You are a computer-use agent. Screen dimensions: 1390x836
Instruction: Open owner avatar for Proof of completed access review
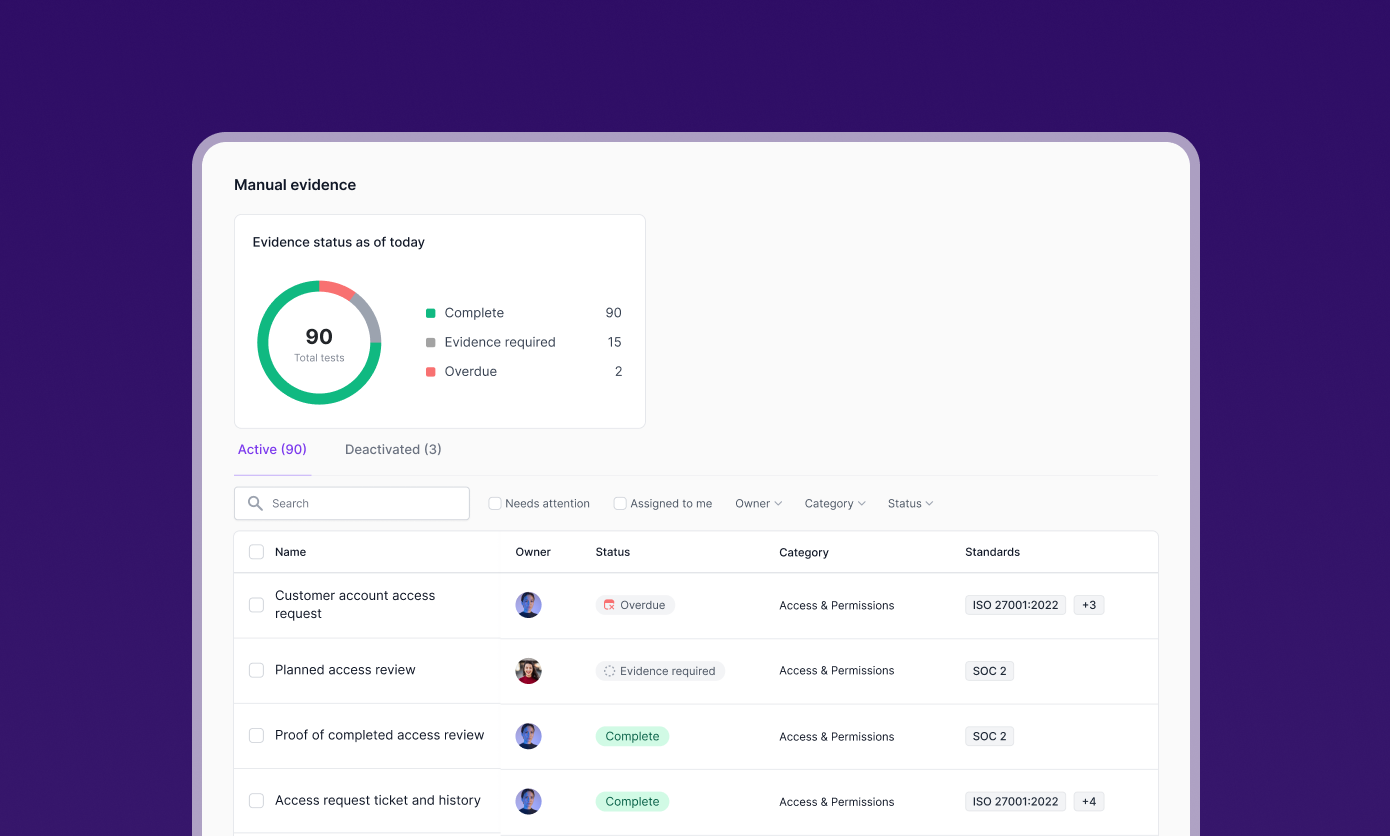click(528, 736)
